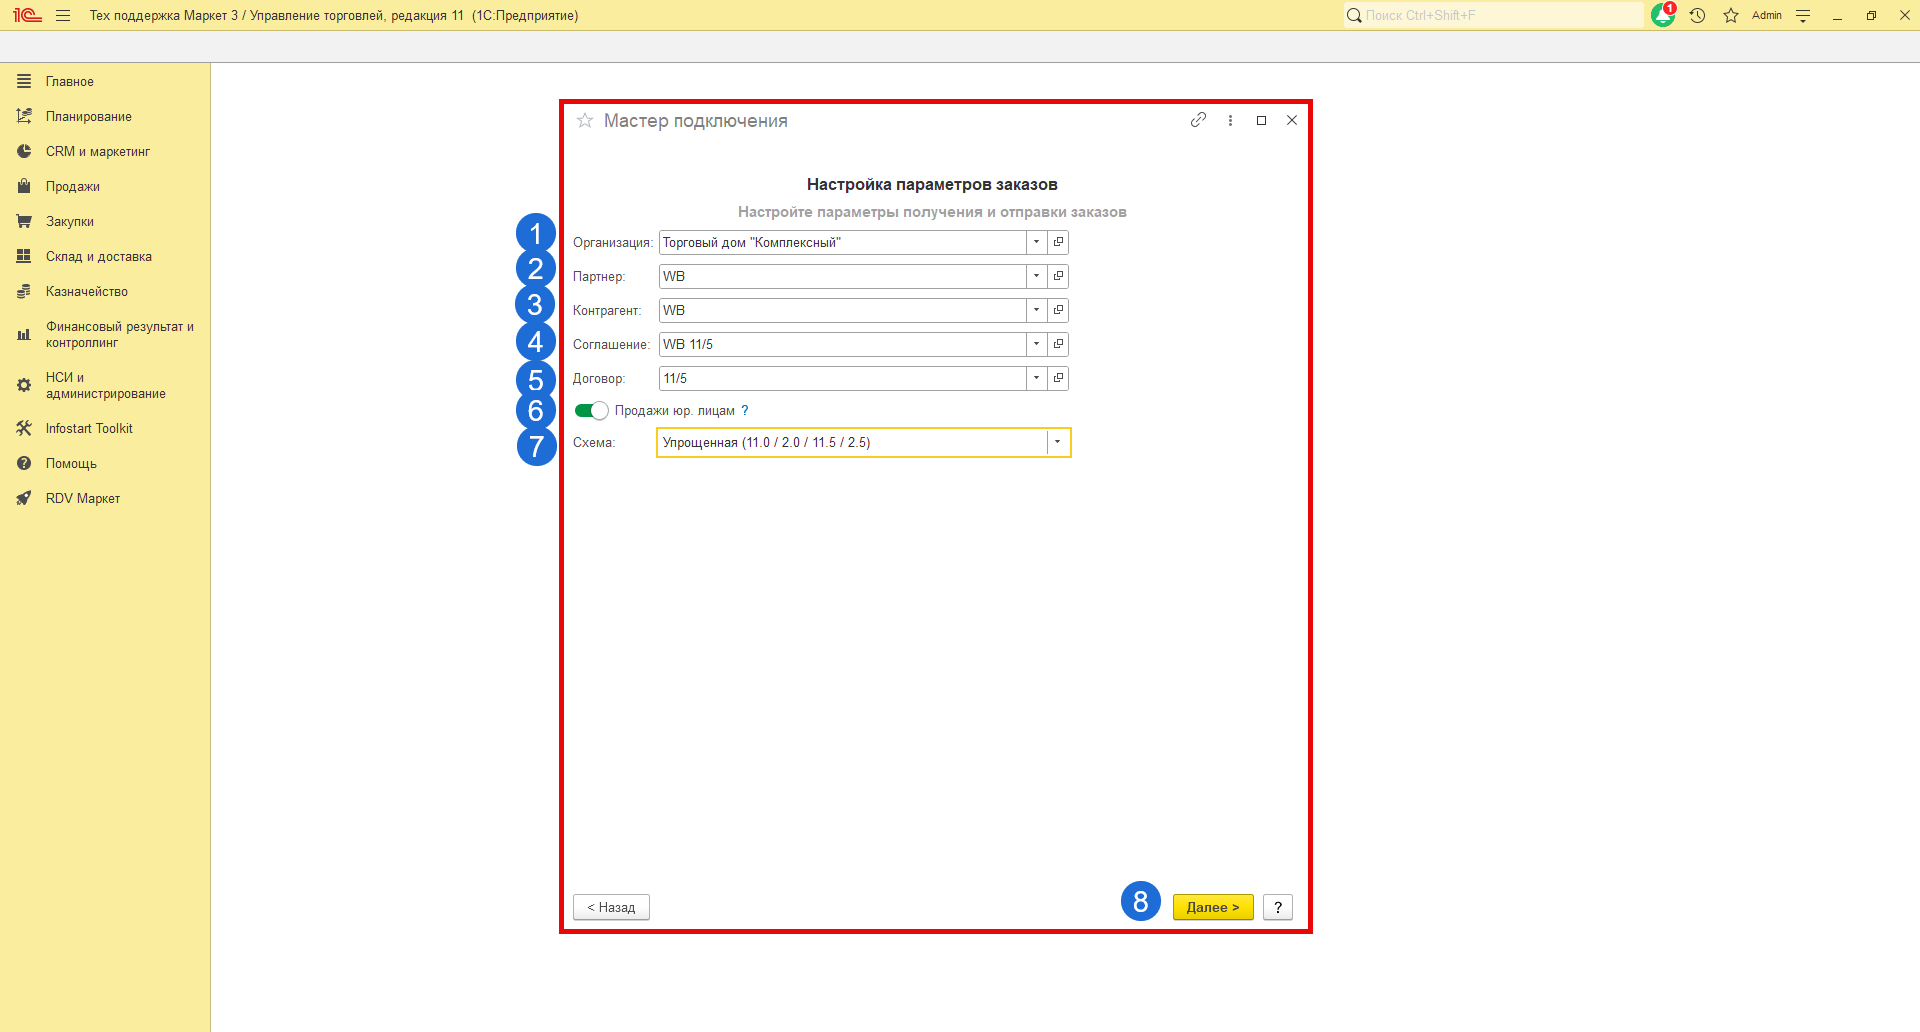Viewport: 1920px width, 1032px height.
Task: Open Финансовый результат и контроллинг section
Action: [105, 334]
